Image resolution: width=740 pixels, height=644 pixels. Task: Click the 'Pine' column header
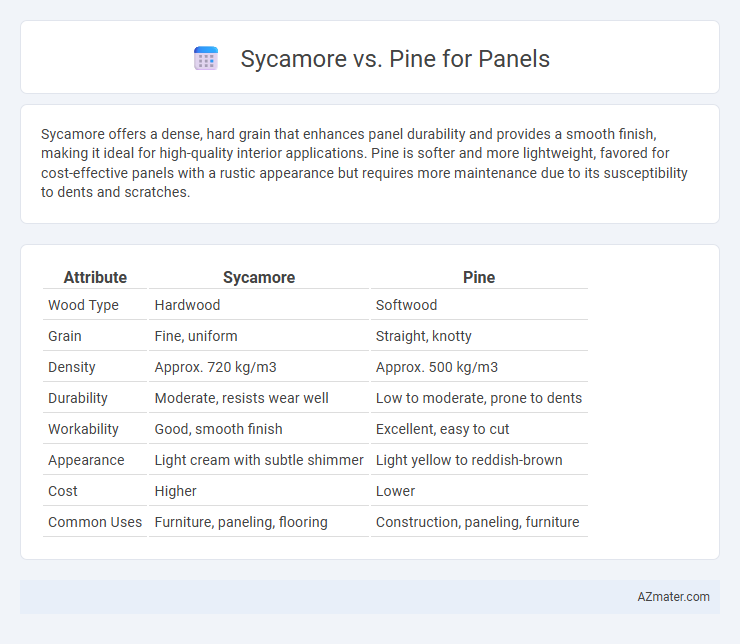point(479,277)
